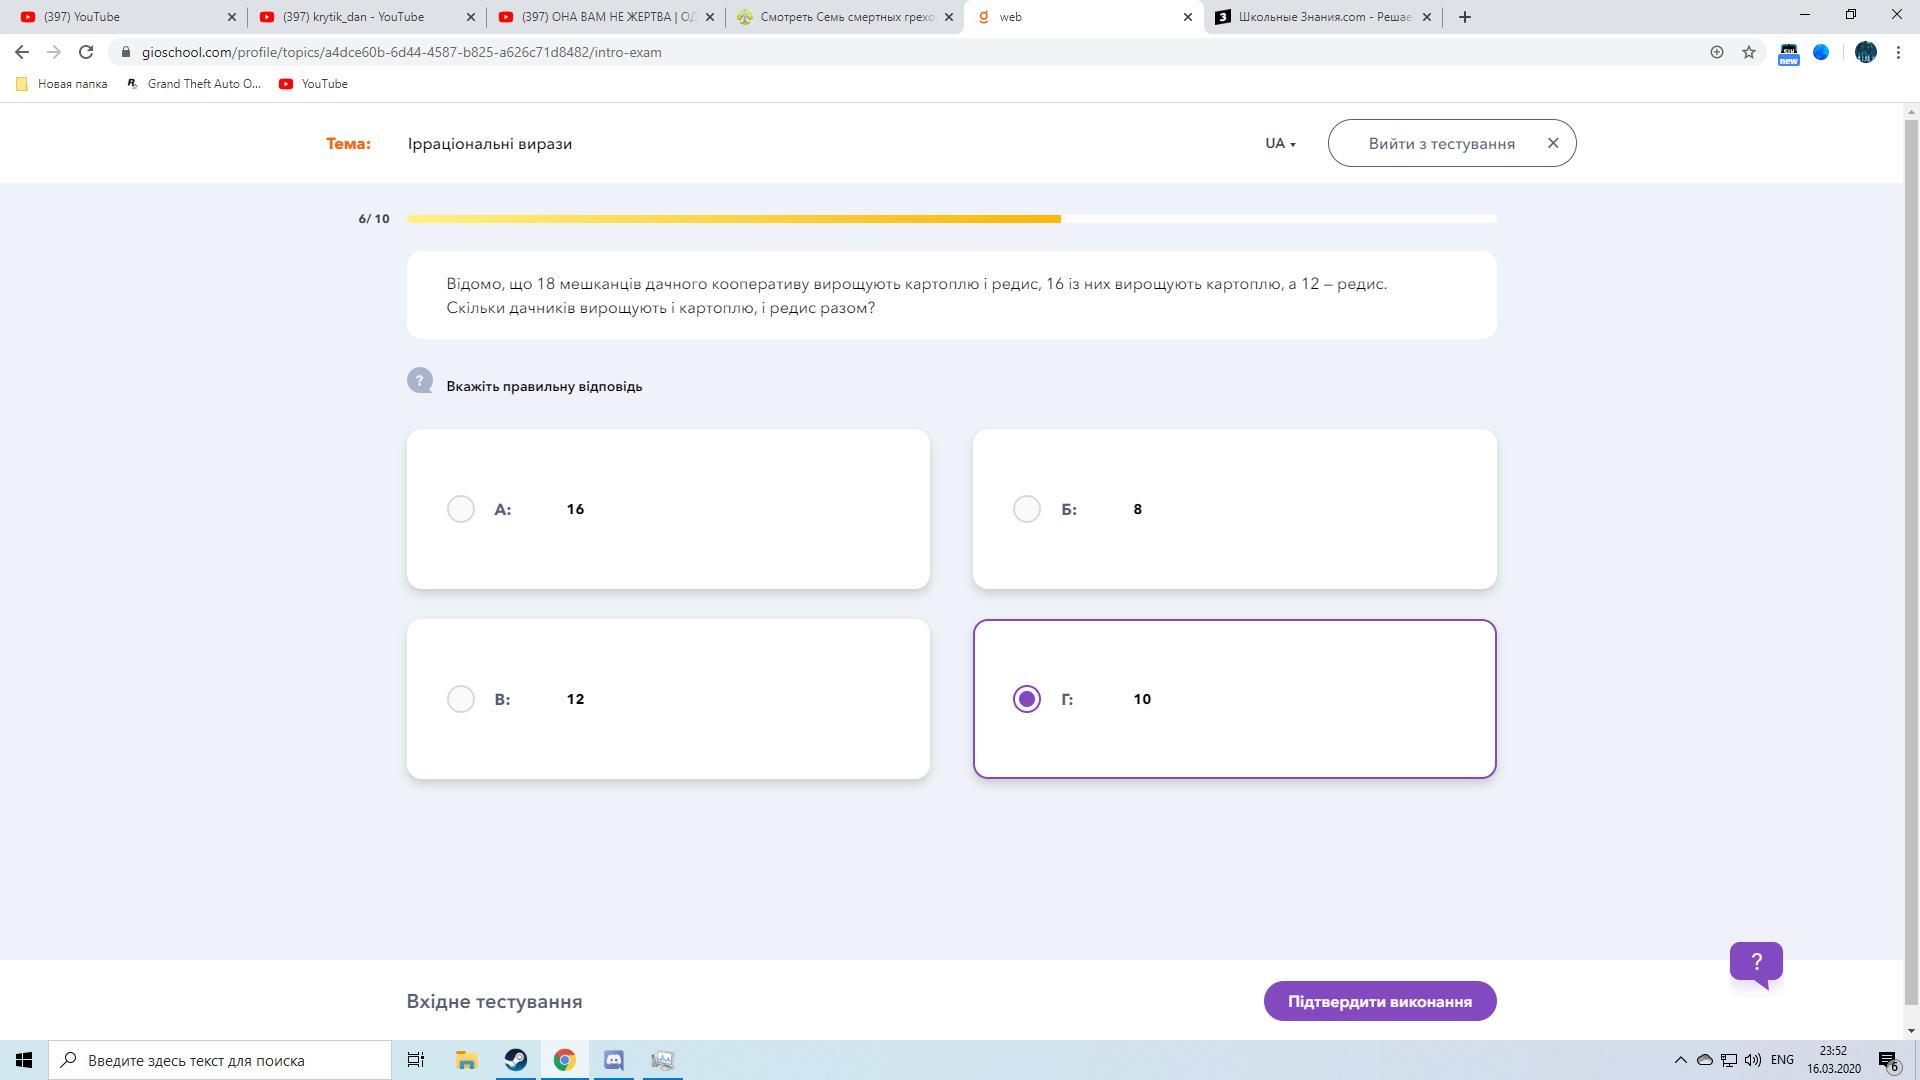1920x1080 pixels.
Task: Click the Windows search input field
Action: tap(230, 1060)
